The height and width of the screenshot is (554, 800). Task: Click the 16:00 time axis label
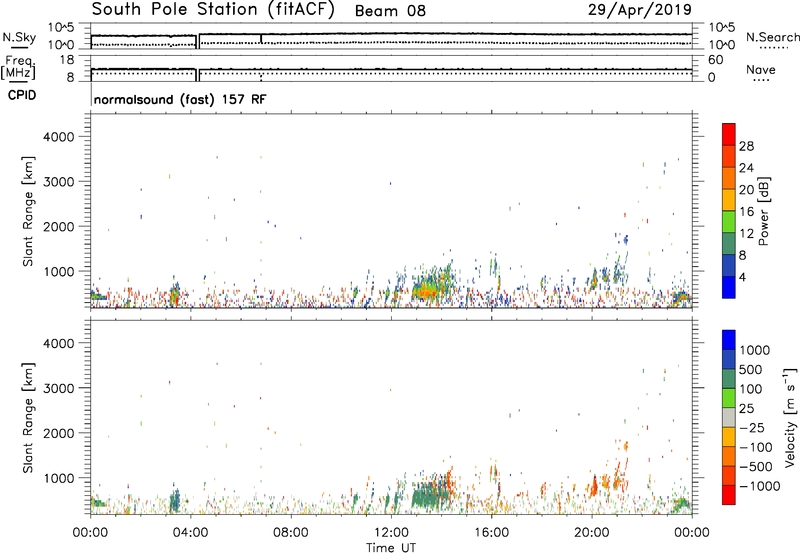point(491,533)
